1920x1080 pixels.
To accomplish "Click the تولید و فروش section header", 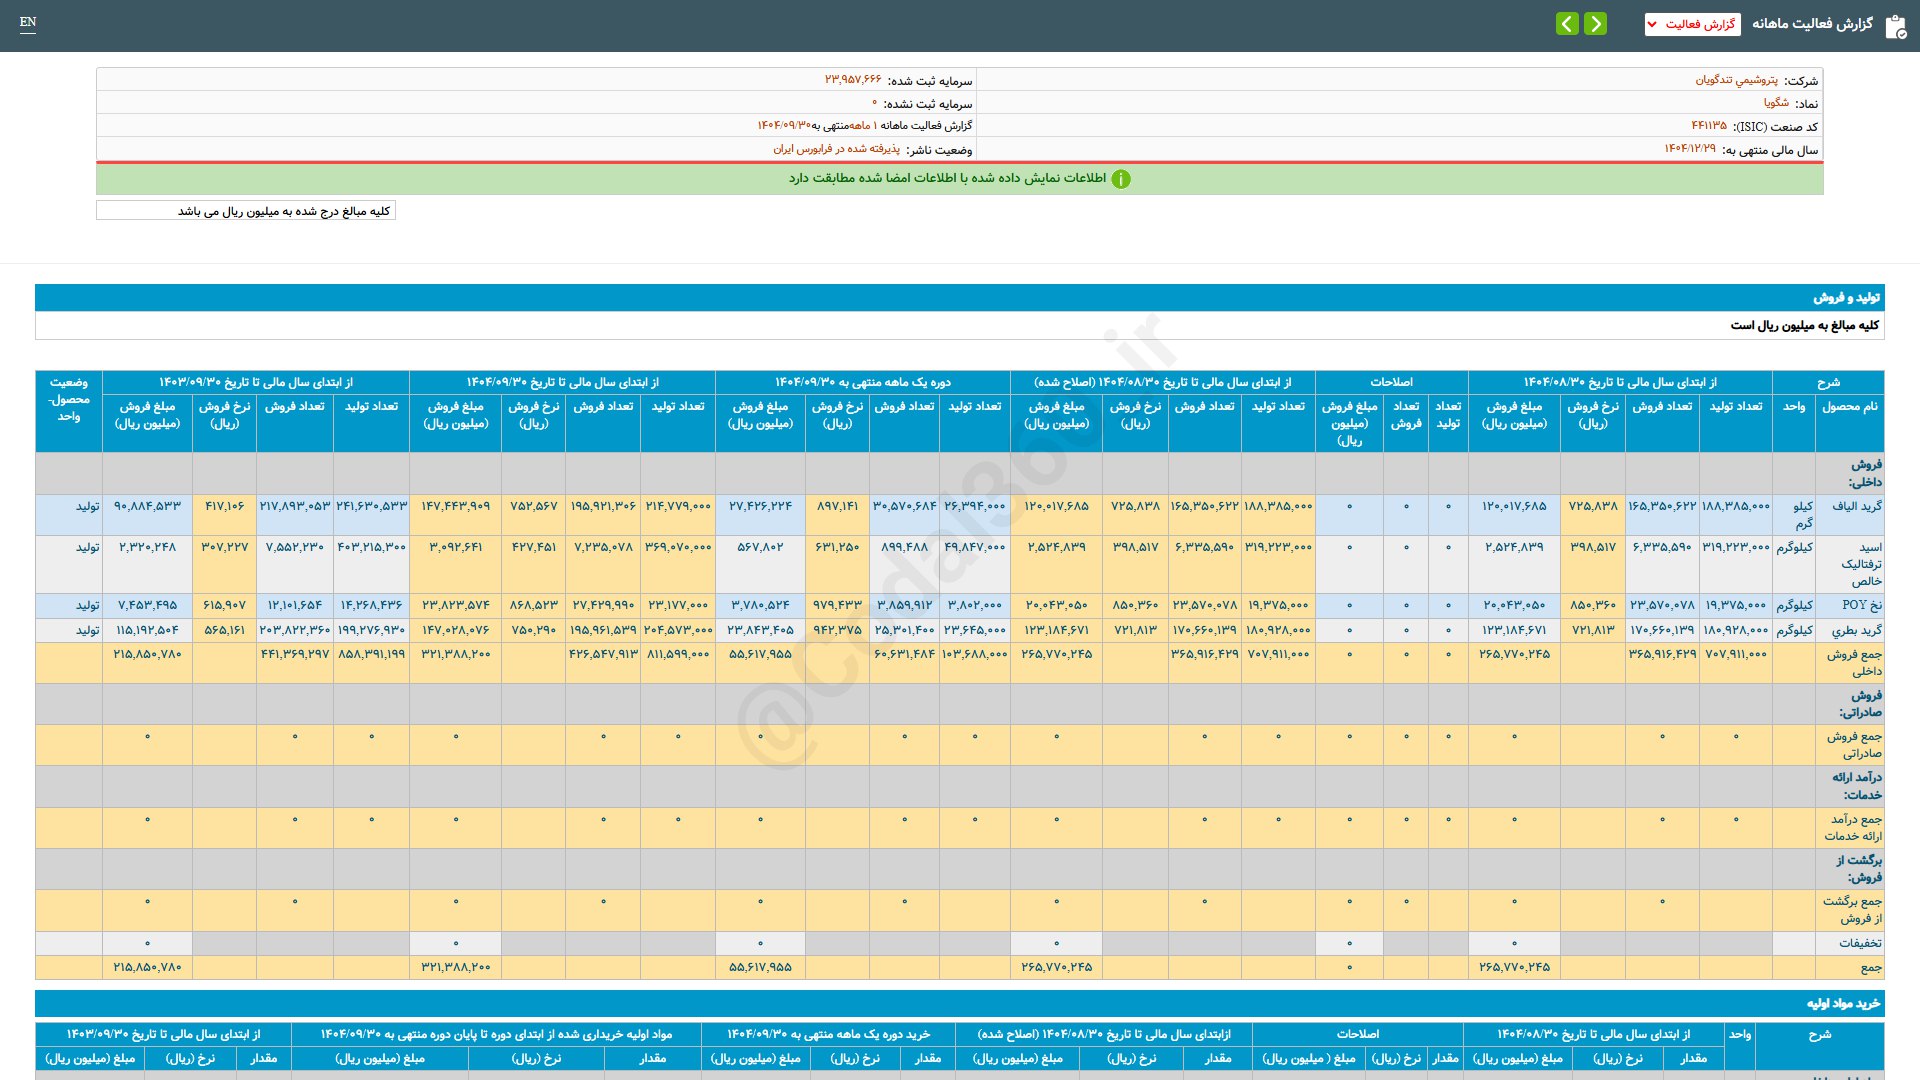I will coord(1846,298).
